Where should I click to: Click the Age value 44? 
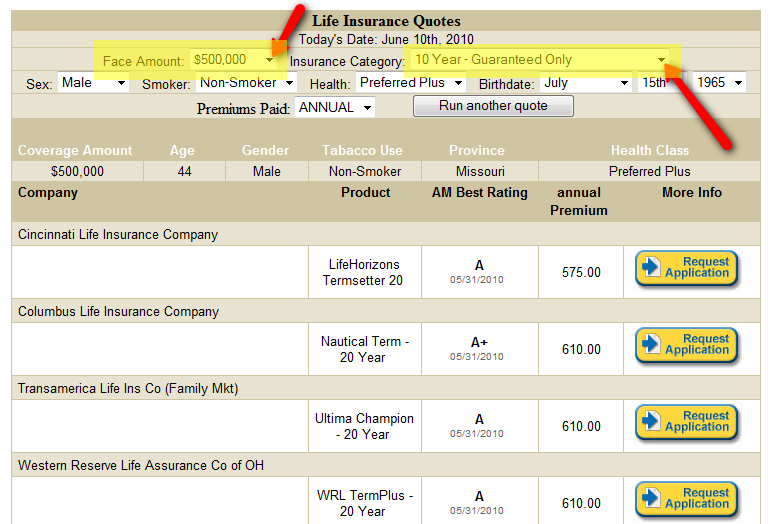(184, 172)
